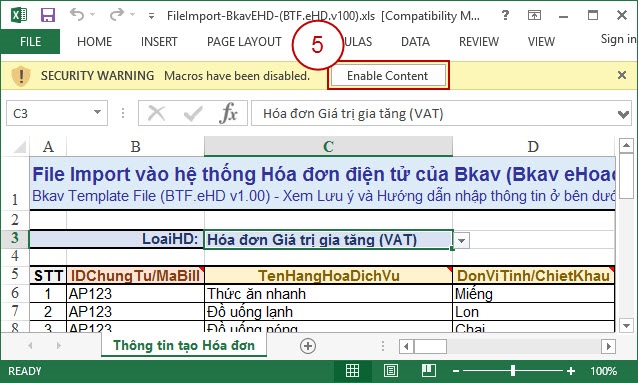Open the Excel Help question mark
The width and height of the screenshot is (638, 383).
point(505,15)
